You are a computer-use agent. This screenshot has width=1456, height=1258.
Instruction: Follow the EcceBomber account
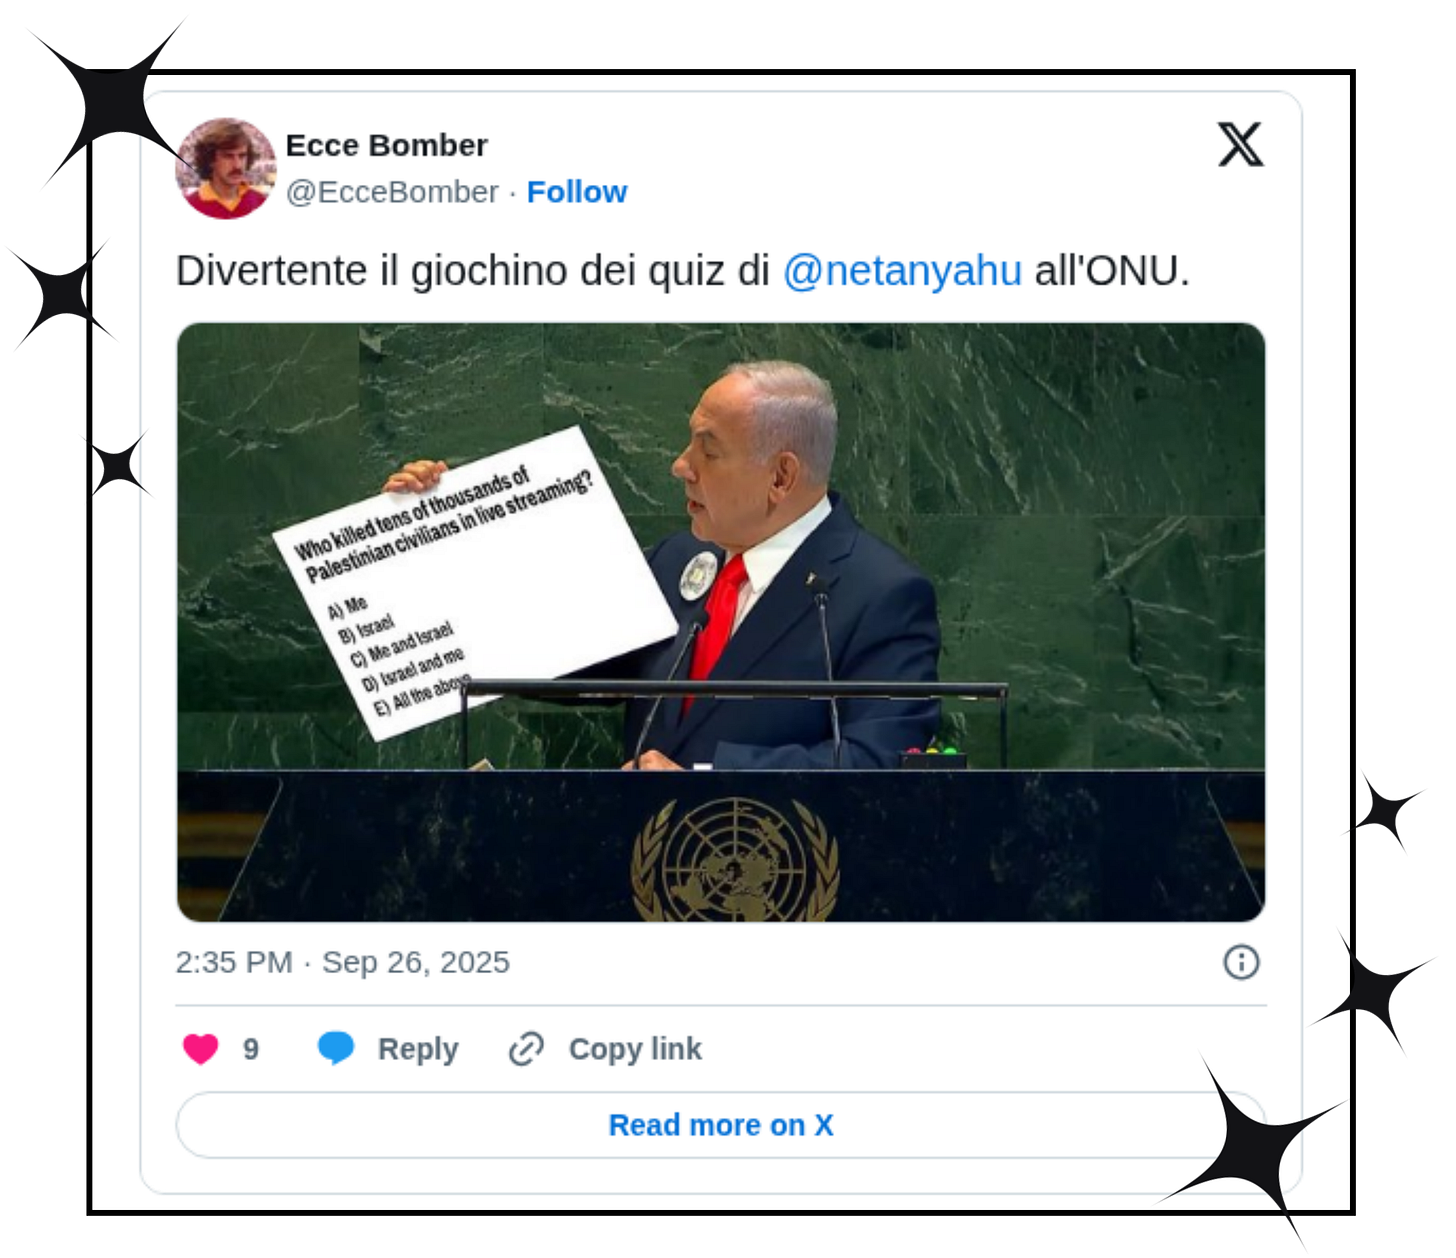click(x=577, y=191)
